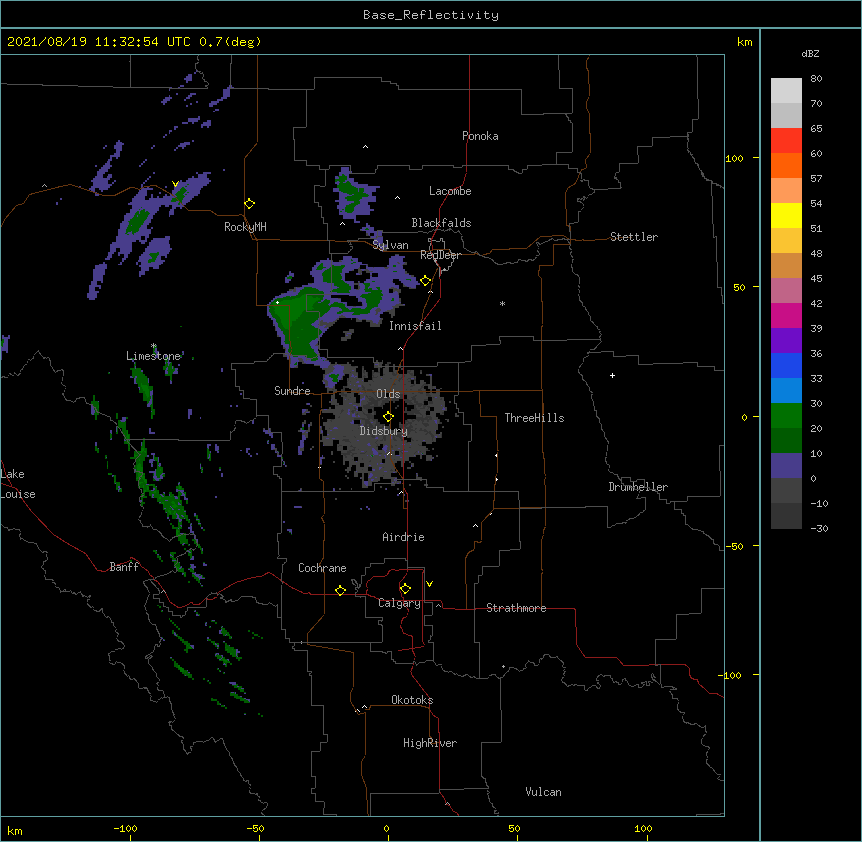Click the Airdrie label
862x842 pixels.
[x=403, y=537]
